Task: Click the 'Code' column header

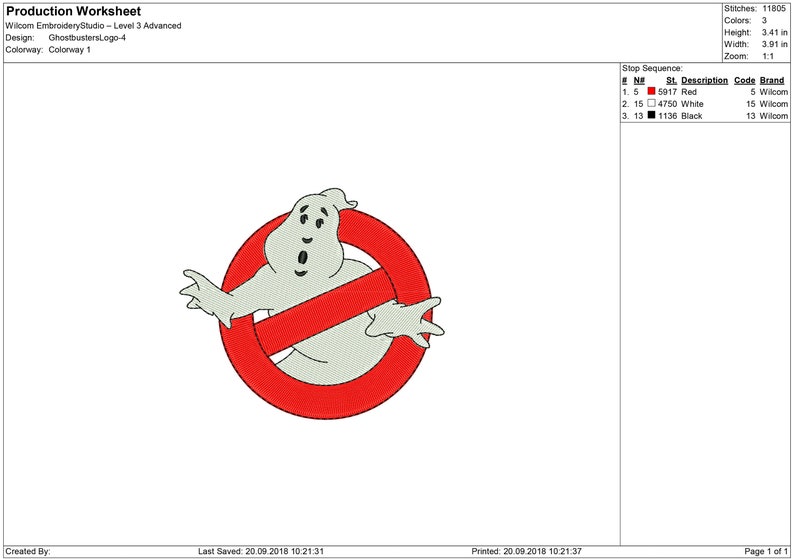Action: 744,81
